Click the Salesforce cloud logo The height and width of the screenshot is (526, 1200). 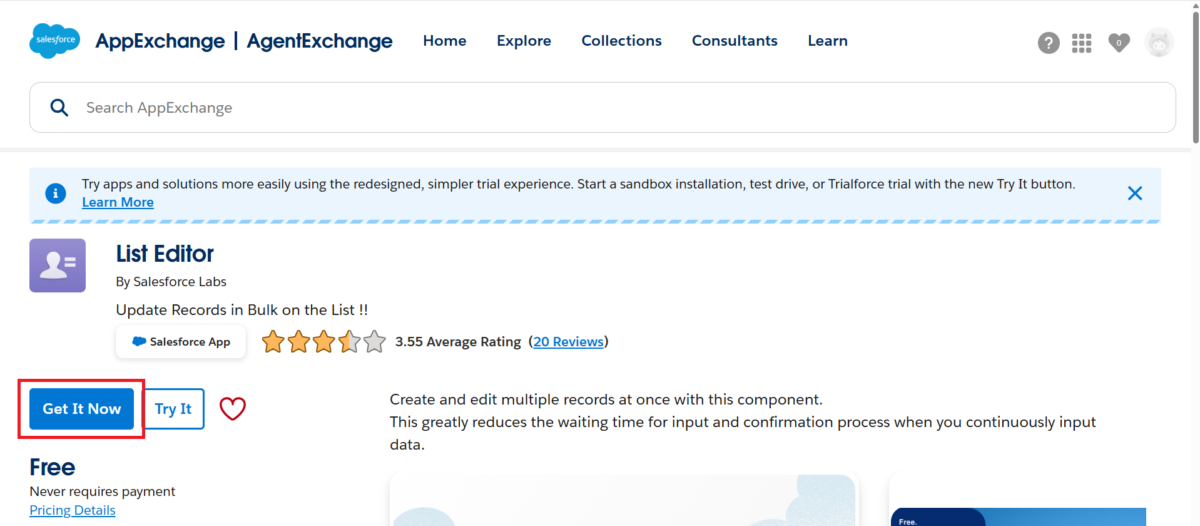click(x=55, y=41)
